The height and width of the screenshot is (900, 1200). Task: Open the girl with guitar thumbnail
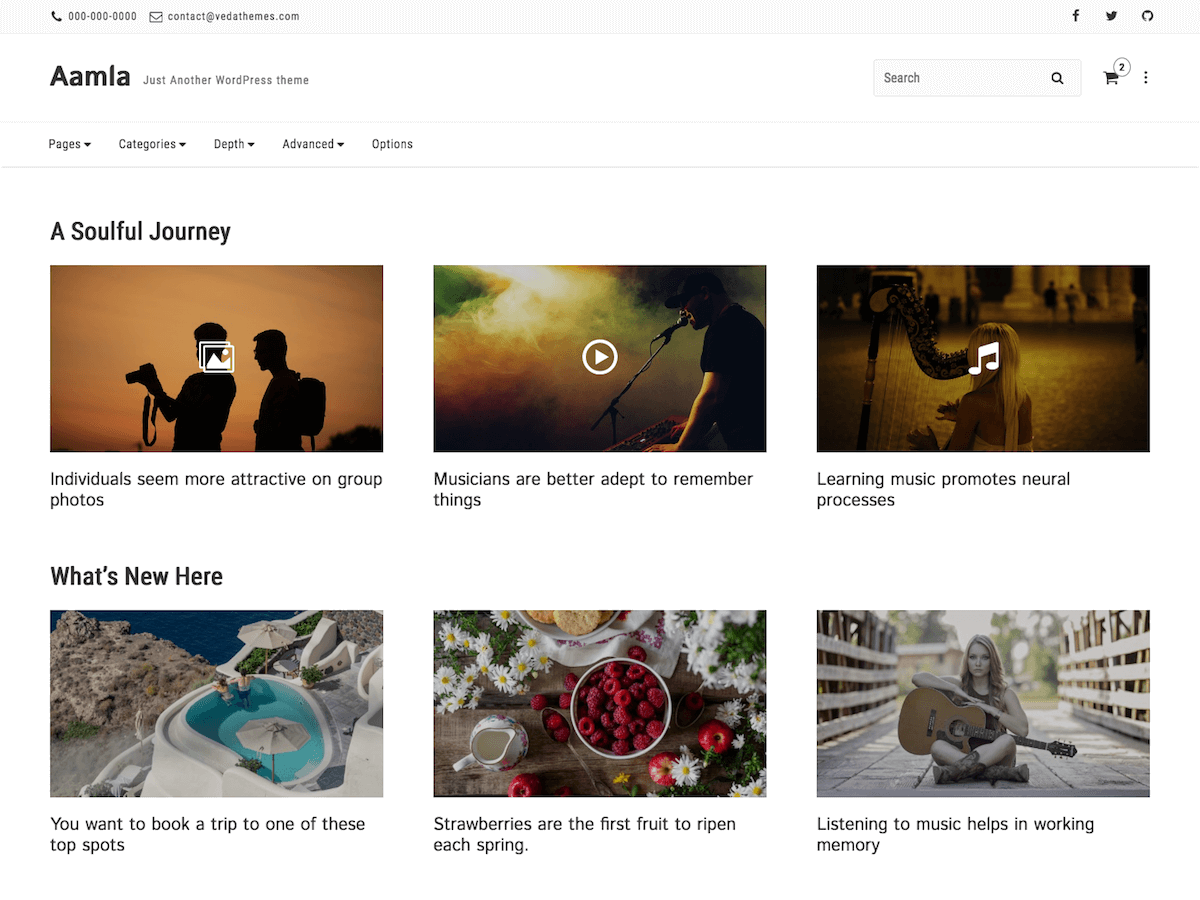983,703
